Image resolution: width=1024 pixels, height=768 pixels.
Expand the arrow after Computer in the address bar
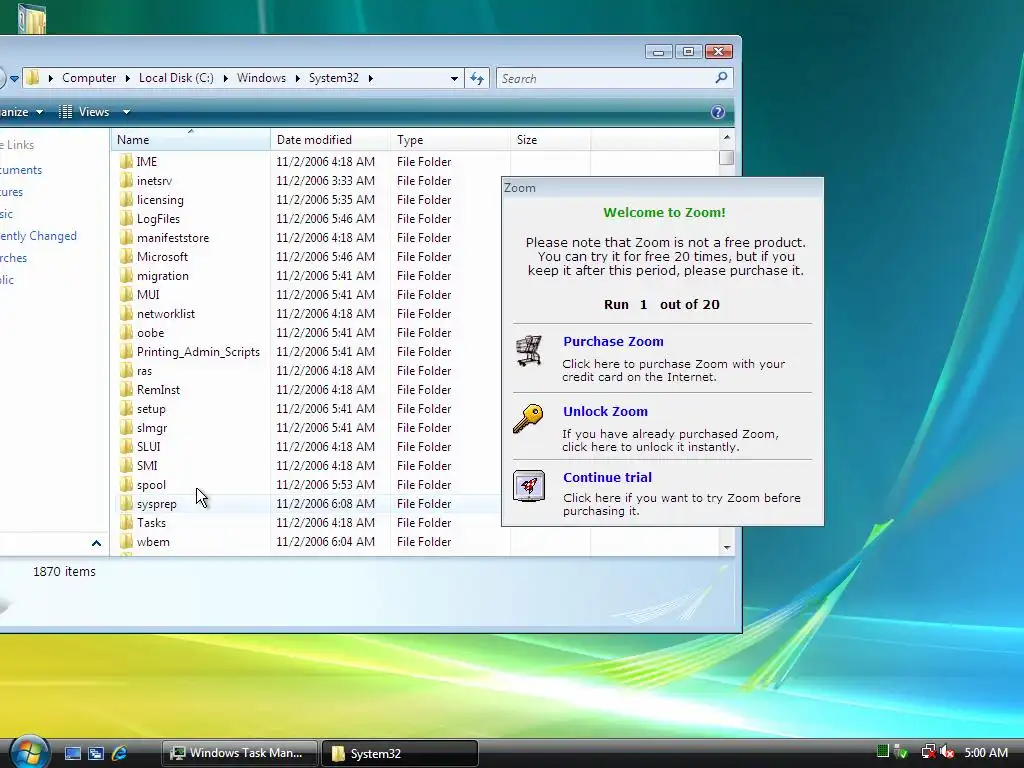(x=127, y=78)
